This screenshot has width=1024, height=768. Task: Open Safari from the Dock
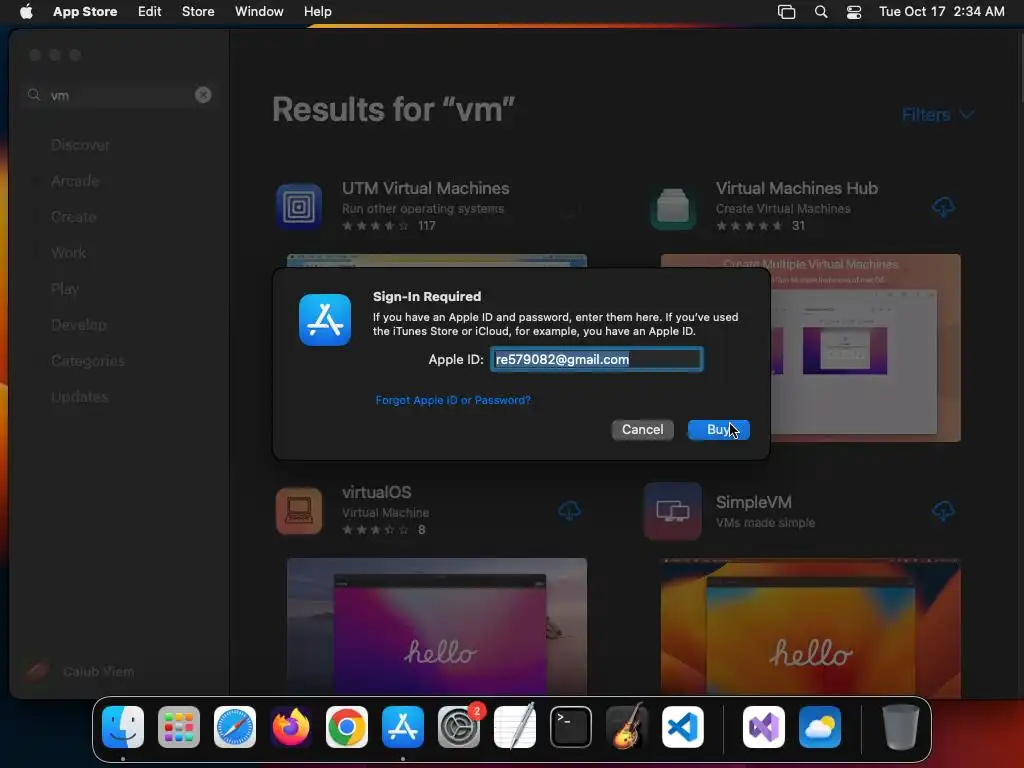pyautogui.click(x=235, y=727)
